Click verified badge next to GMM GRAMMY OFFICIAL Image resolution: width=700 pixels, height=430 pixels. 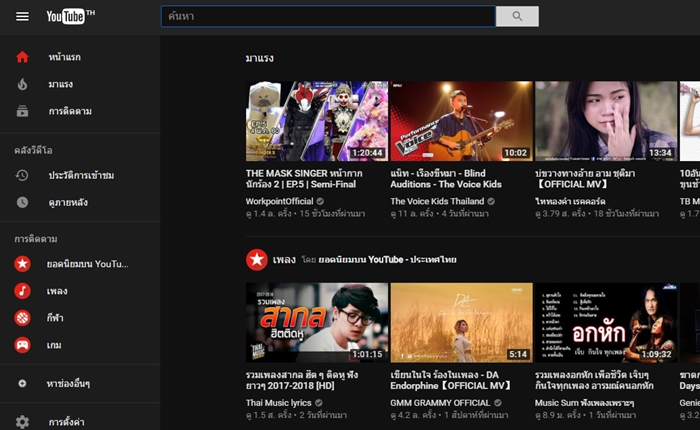498,403
